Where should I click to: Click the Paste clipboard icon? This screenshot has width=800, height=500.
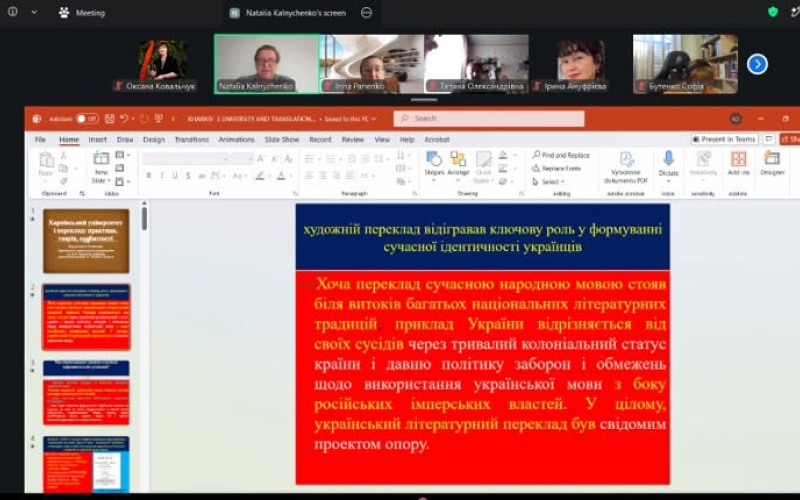pos(46,160)
